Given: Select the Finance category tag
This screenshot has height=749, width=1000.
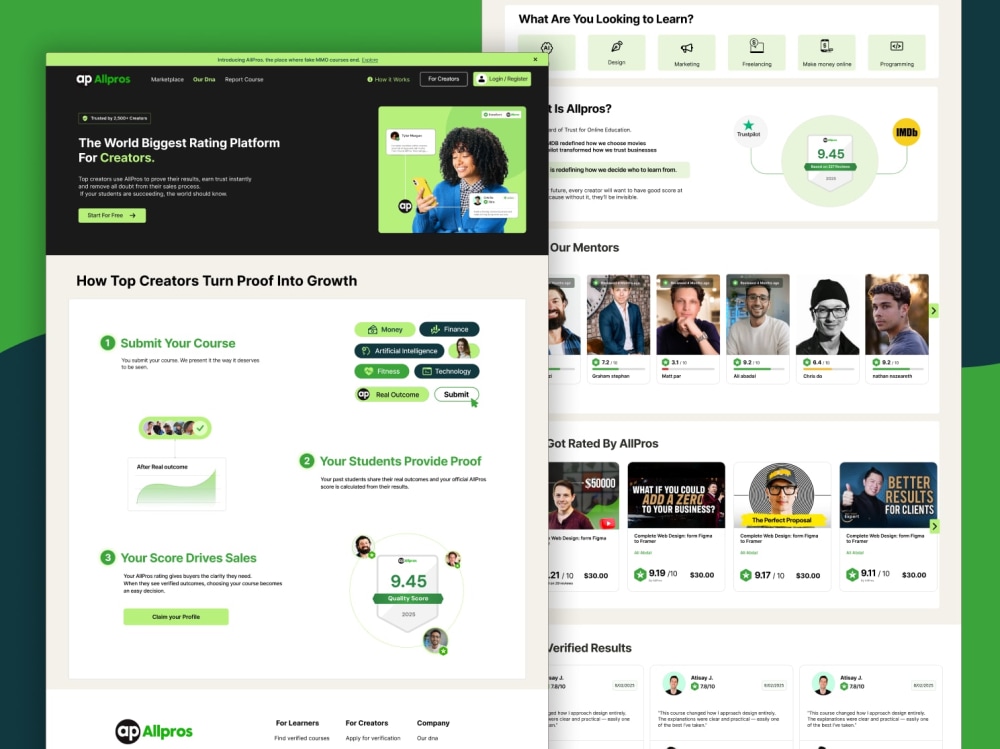Looking at the screenshot, I should (x=449, y=329).
